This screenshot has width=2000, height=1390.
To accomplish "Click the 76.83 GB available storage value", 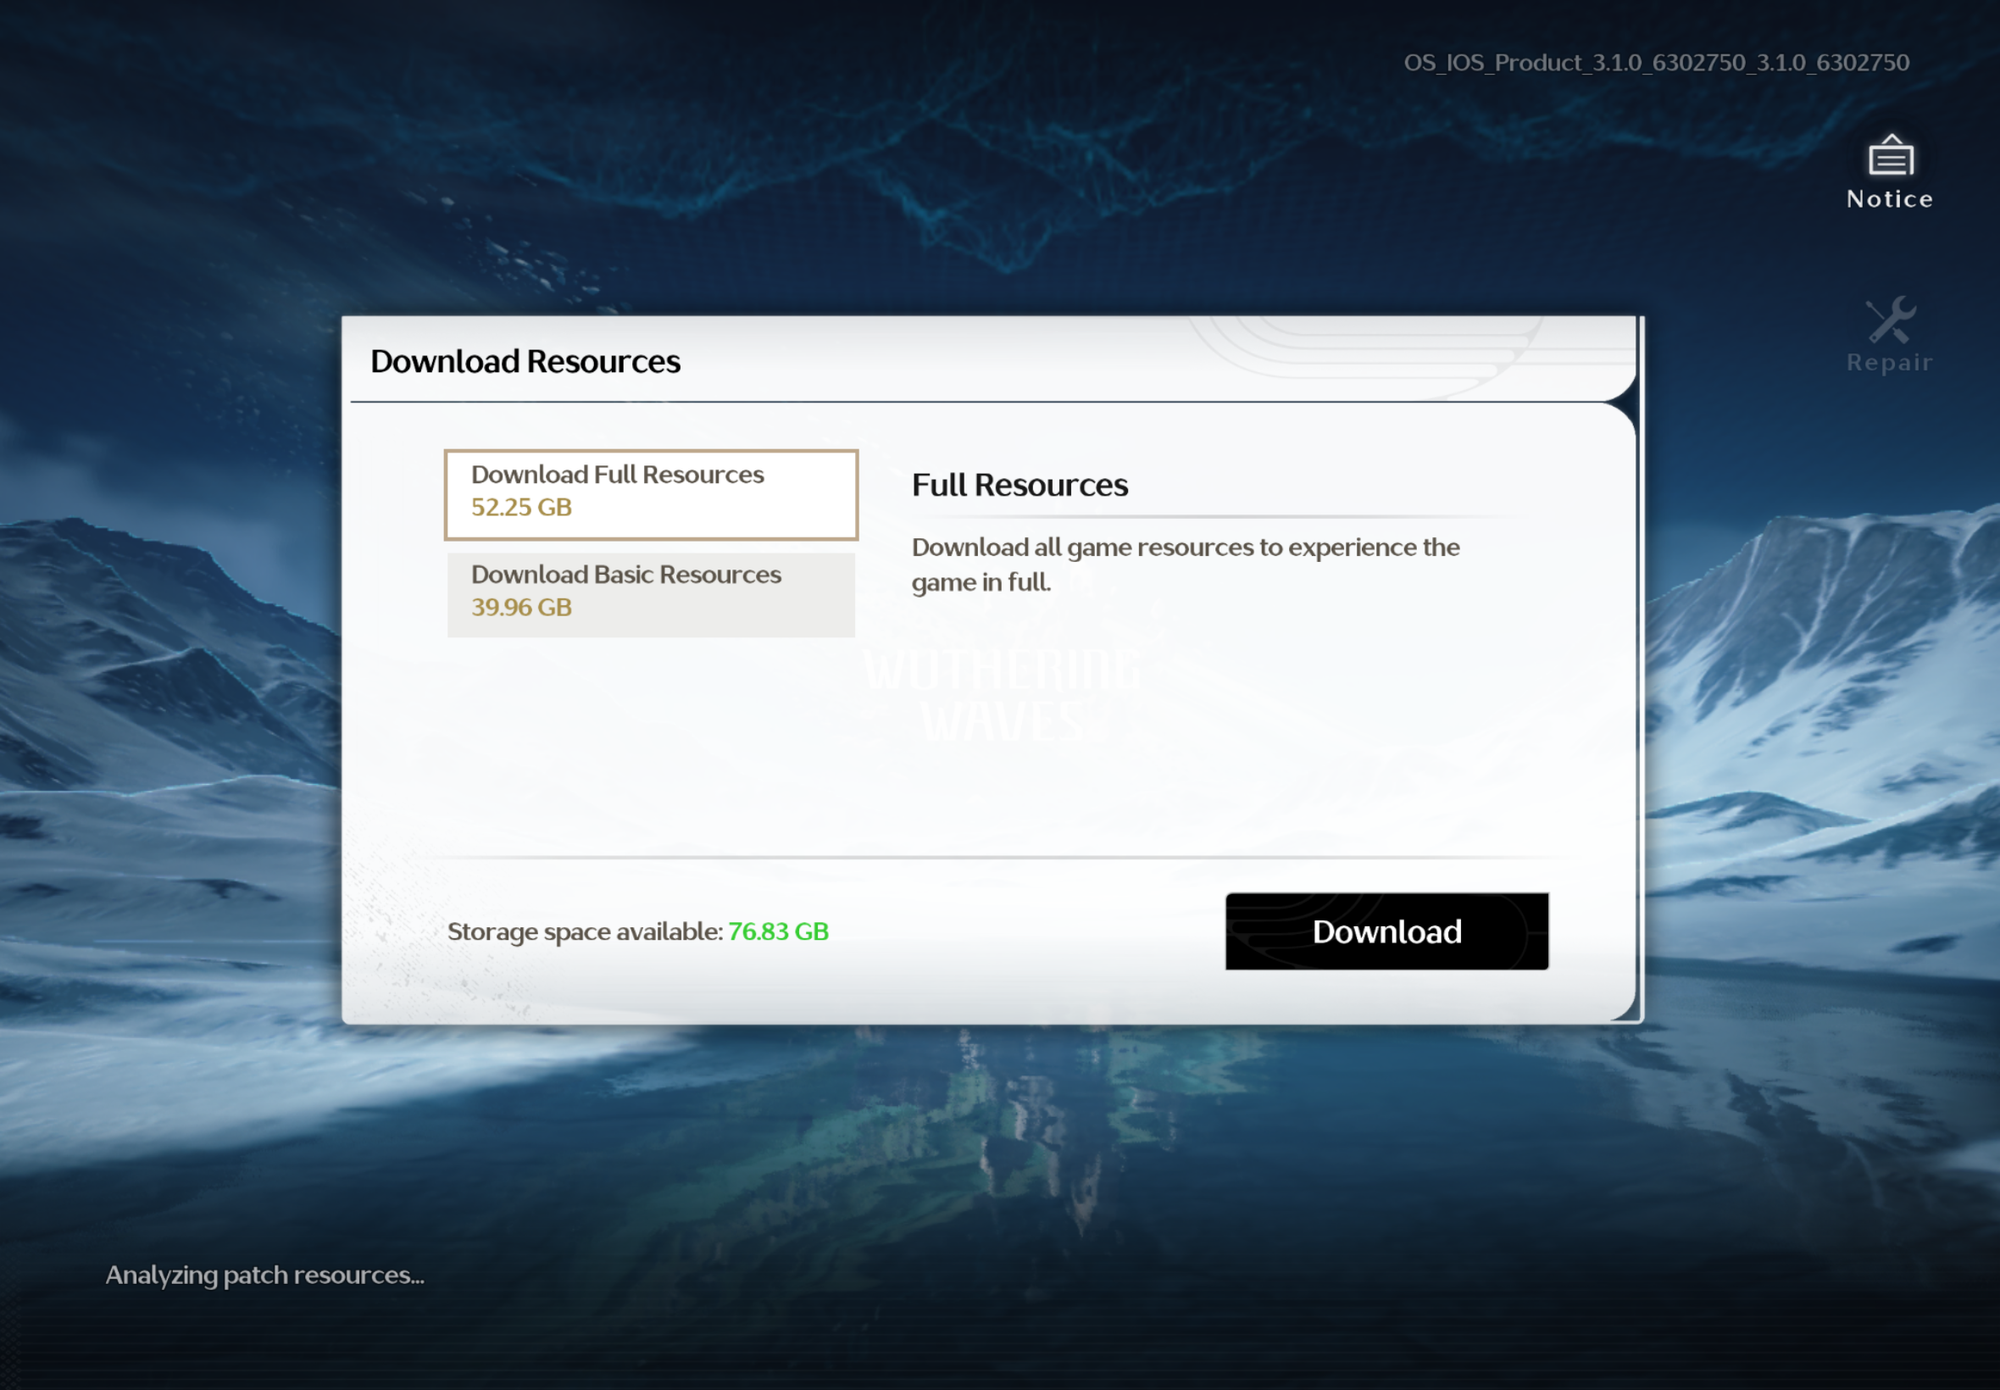I will pos(778,931).
